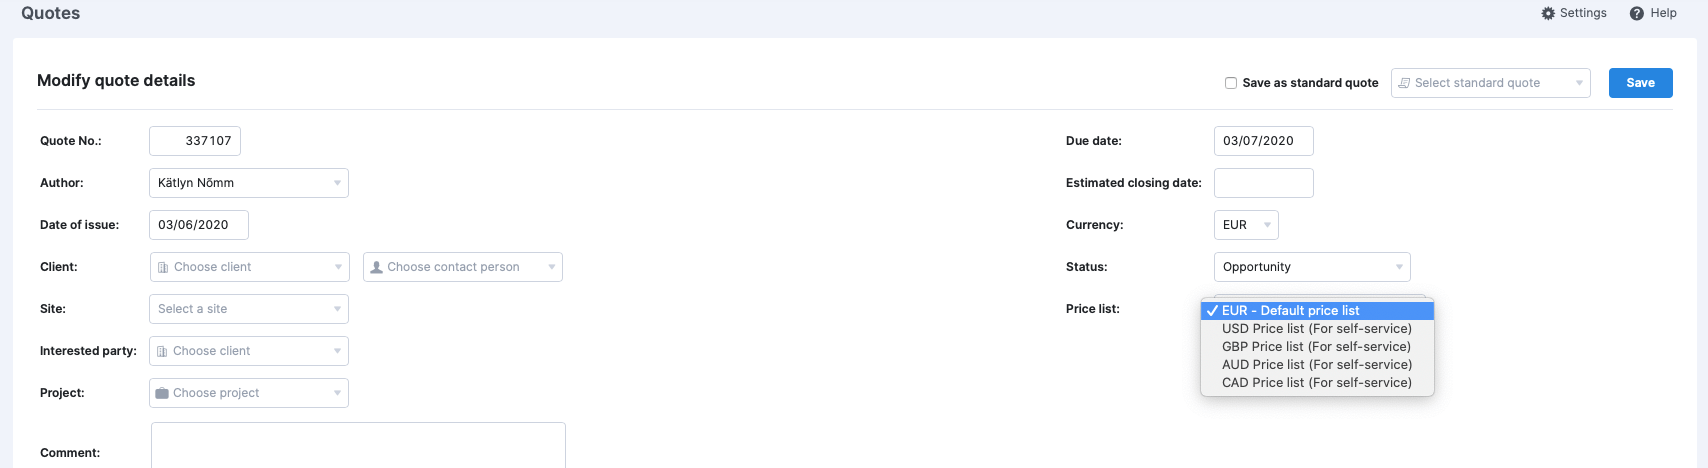Expand the Author dropdown
This screenshot has width=1708, height=468.
click(x=249, y=183)
